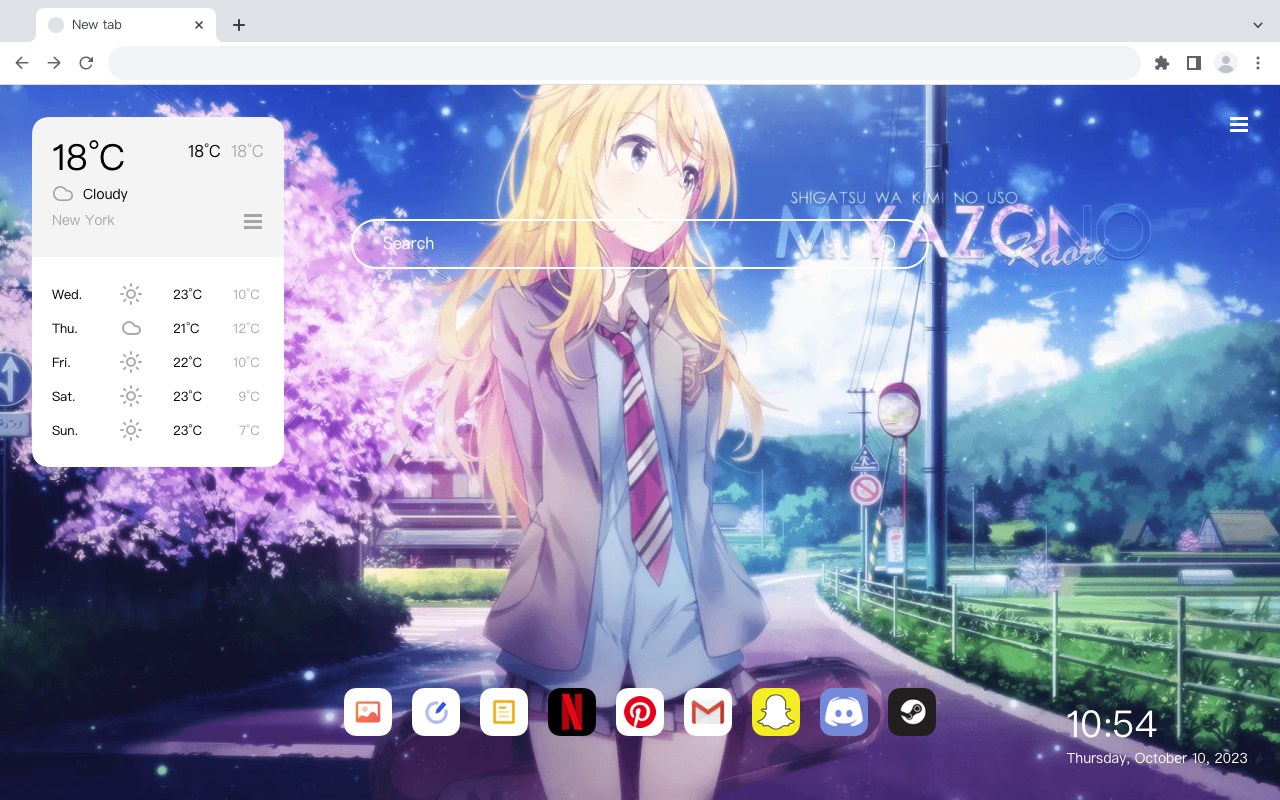Open the page hamburger menu at top right
The image size is (1280, 800).
point(1239,125)
